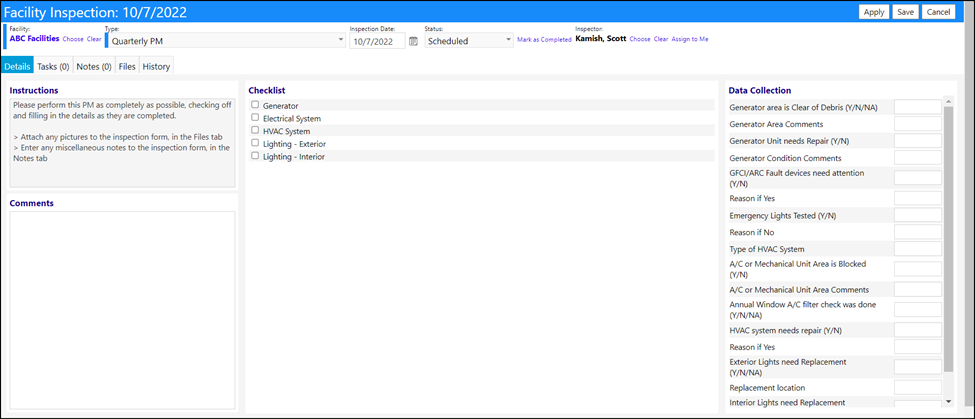Click Annual Window A/C filter check field

click(x=918, y=310)
